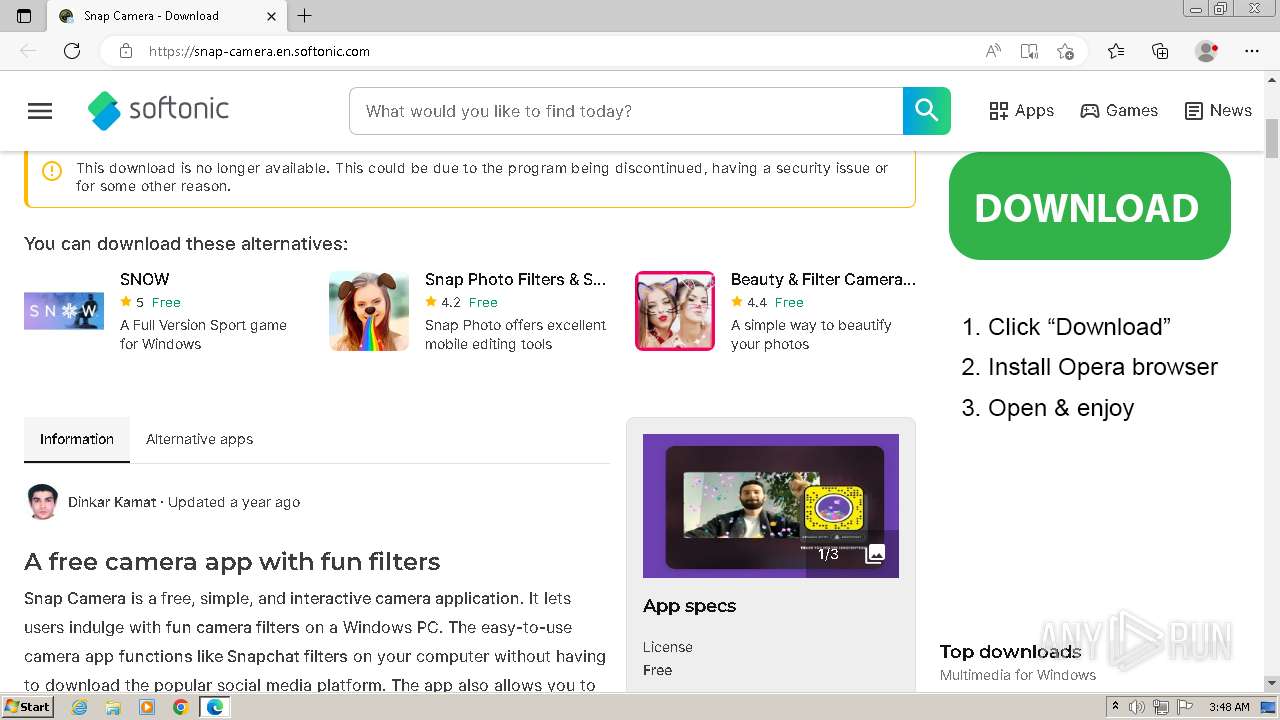Open the tab actions menu icon
The height and width of the screenshot is (720, 1280).
(24, 16)
